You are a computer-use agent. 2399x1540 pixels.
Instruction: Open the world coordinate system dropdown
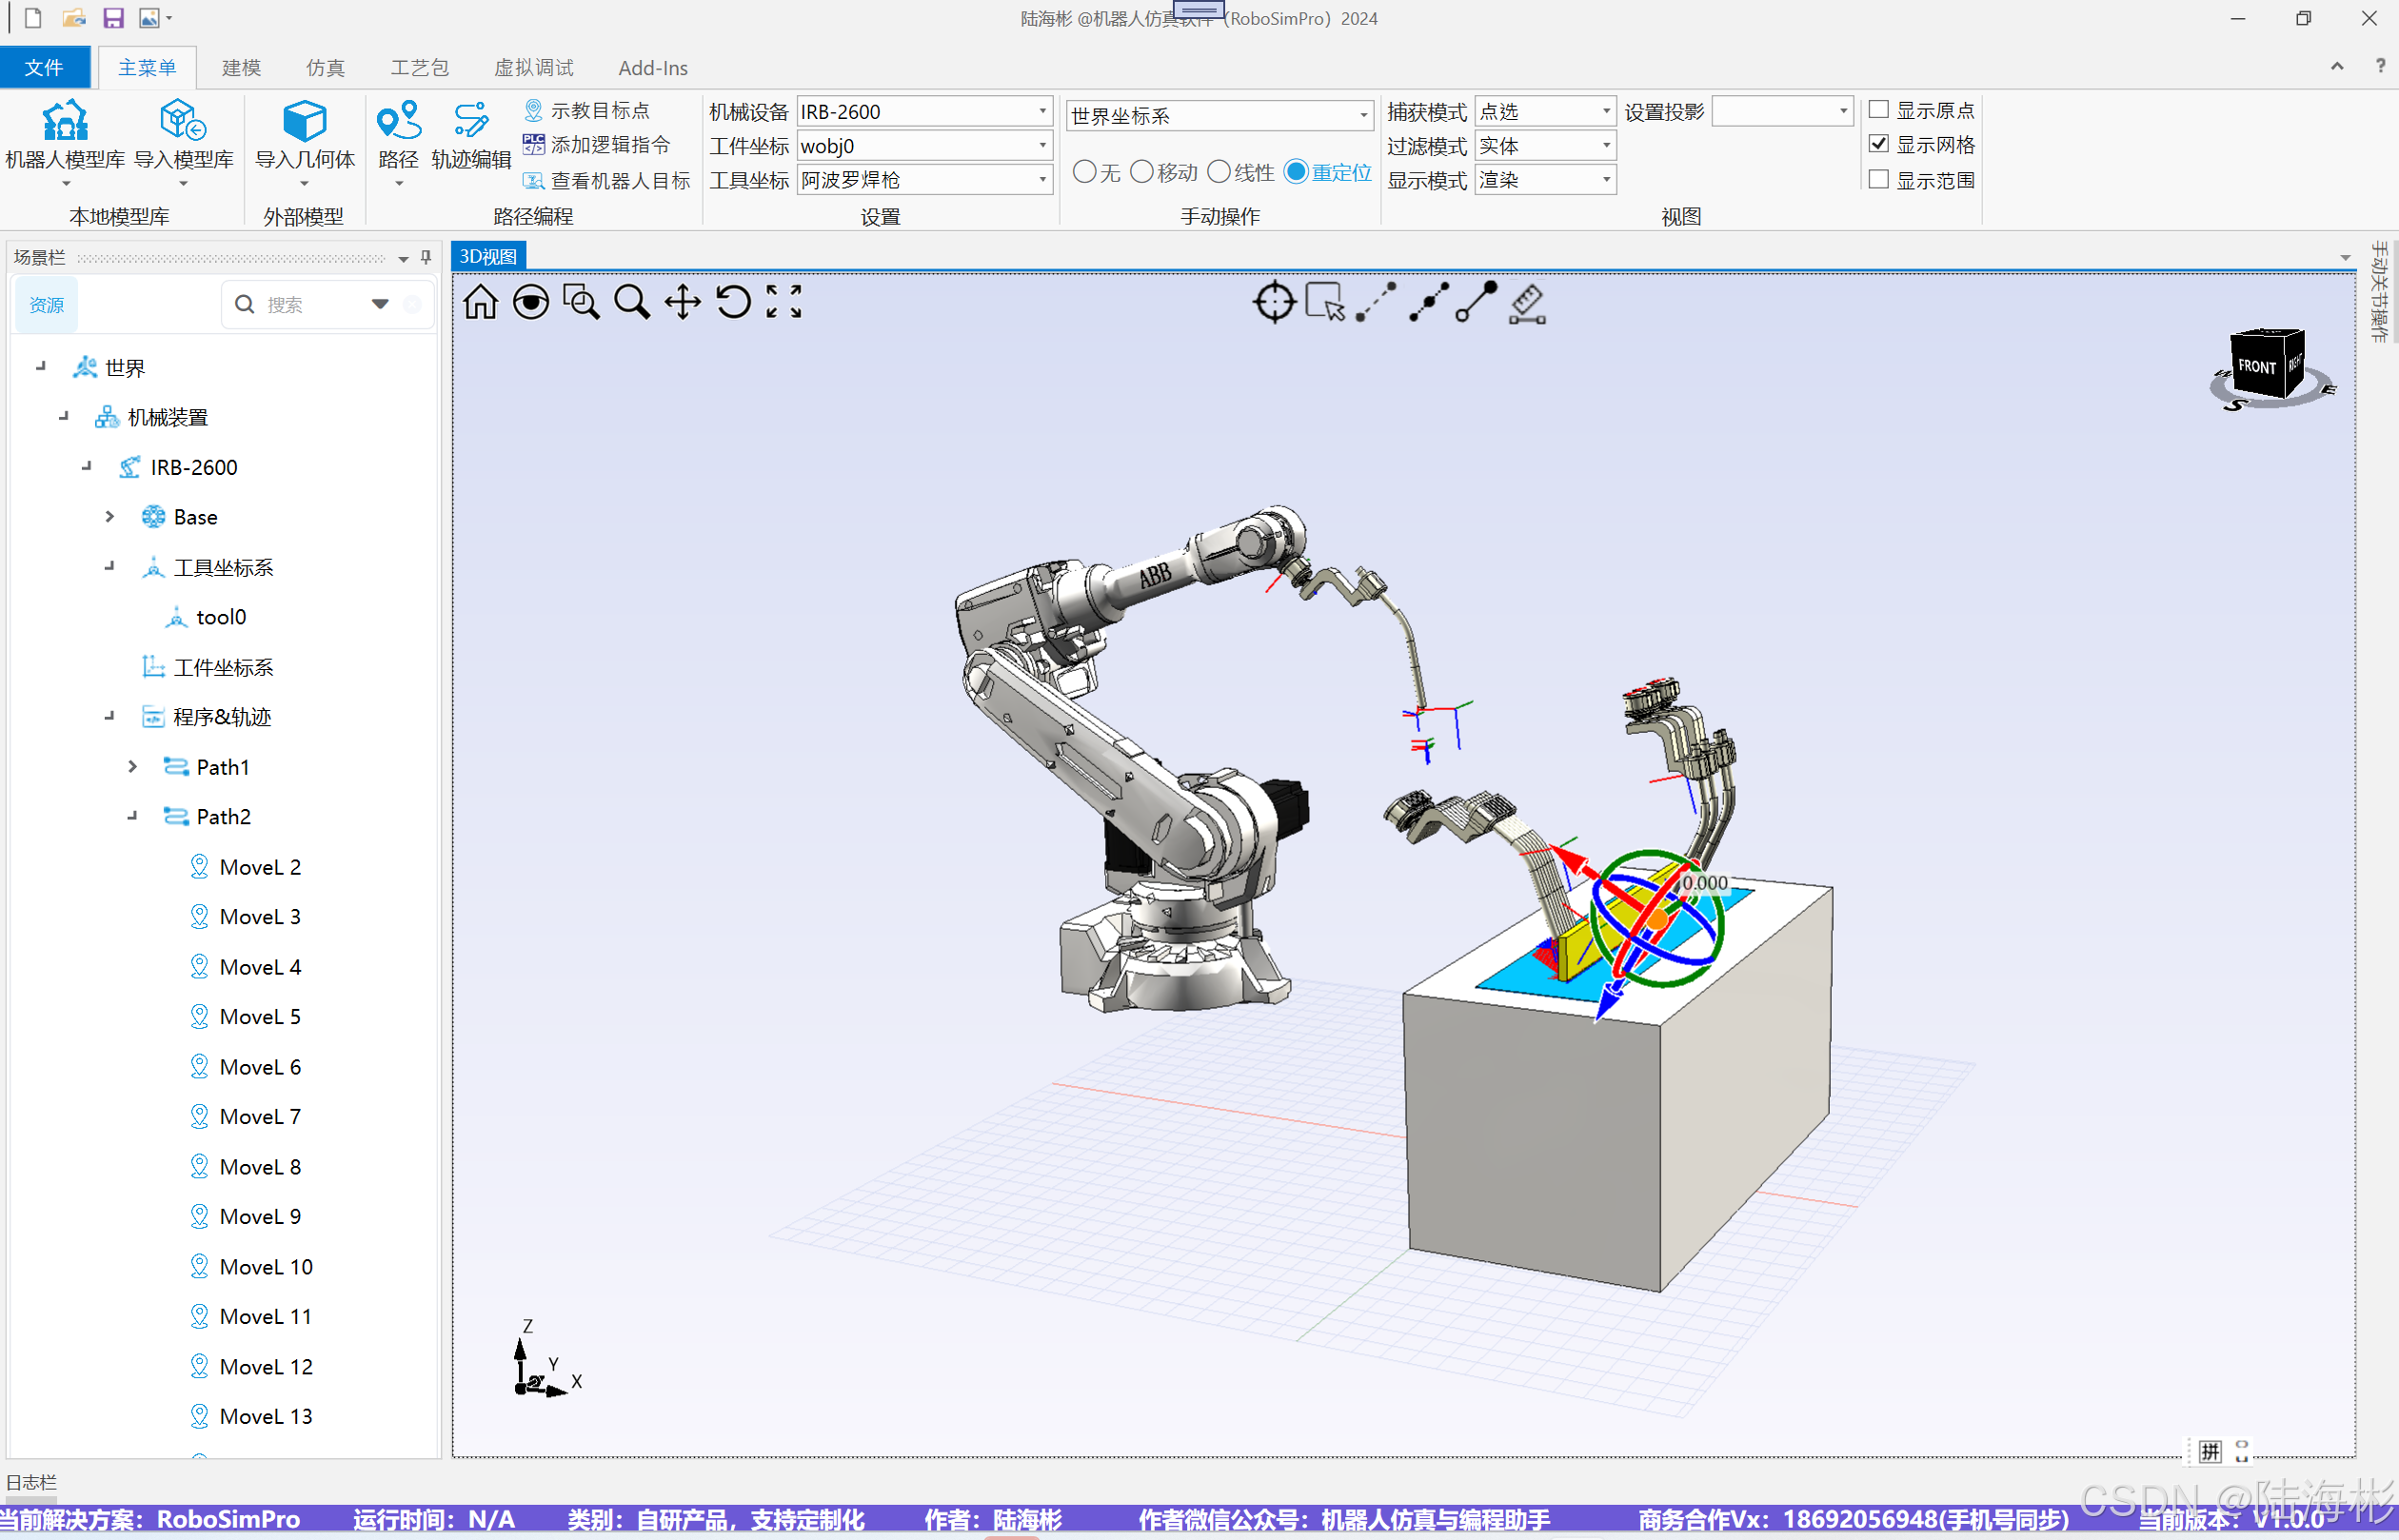click(x=1363, y=116)
